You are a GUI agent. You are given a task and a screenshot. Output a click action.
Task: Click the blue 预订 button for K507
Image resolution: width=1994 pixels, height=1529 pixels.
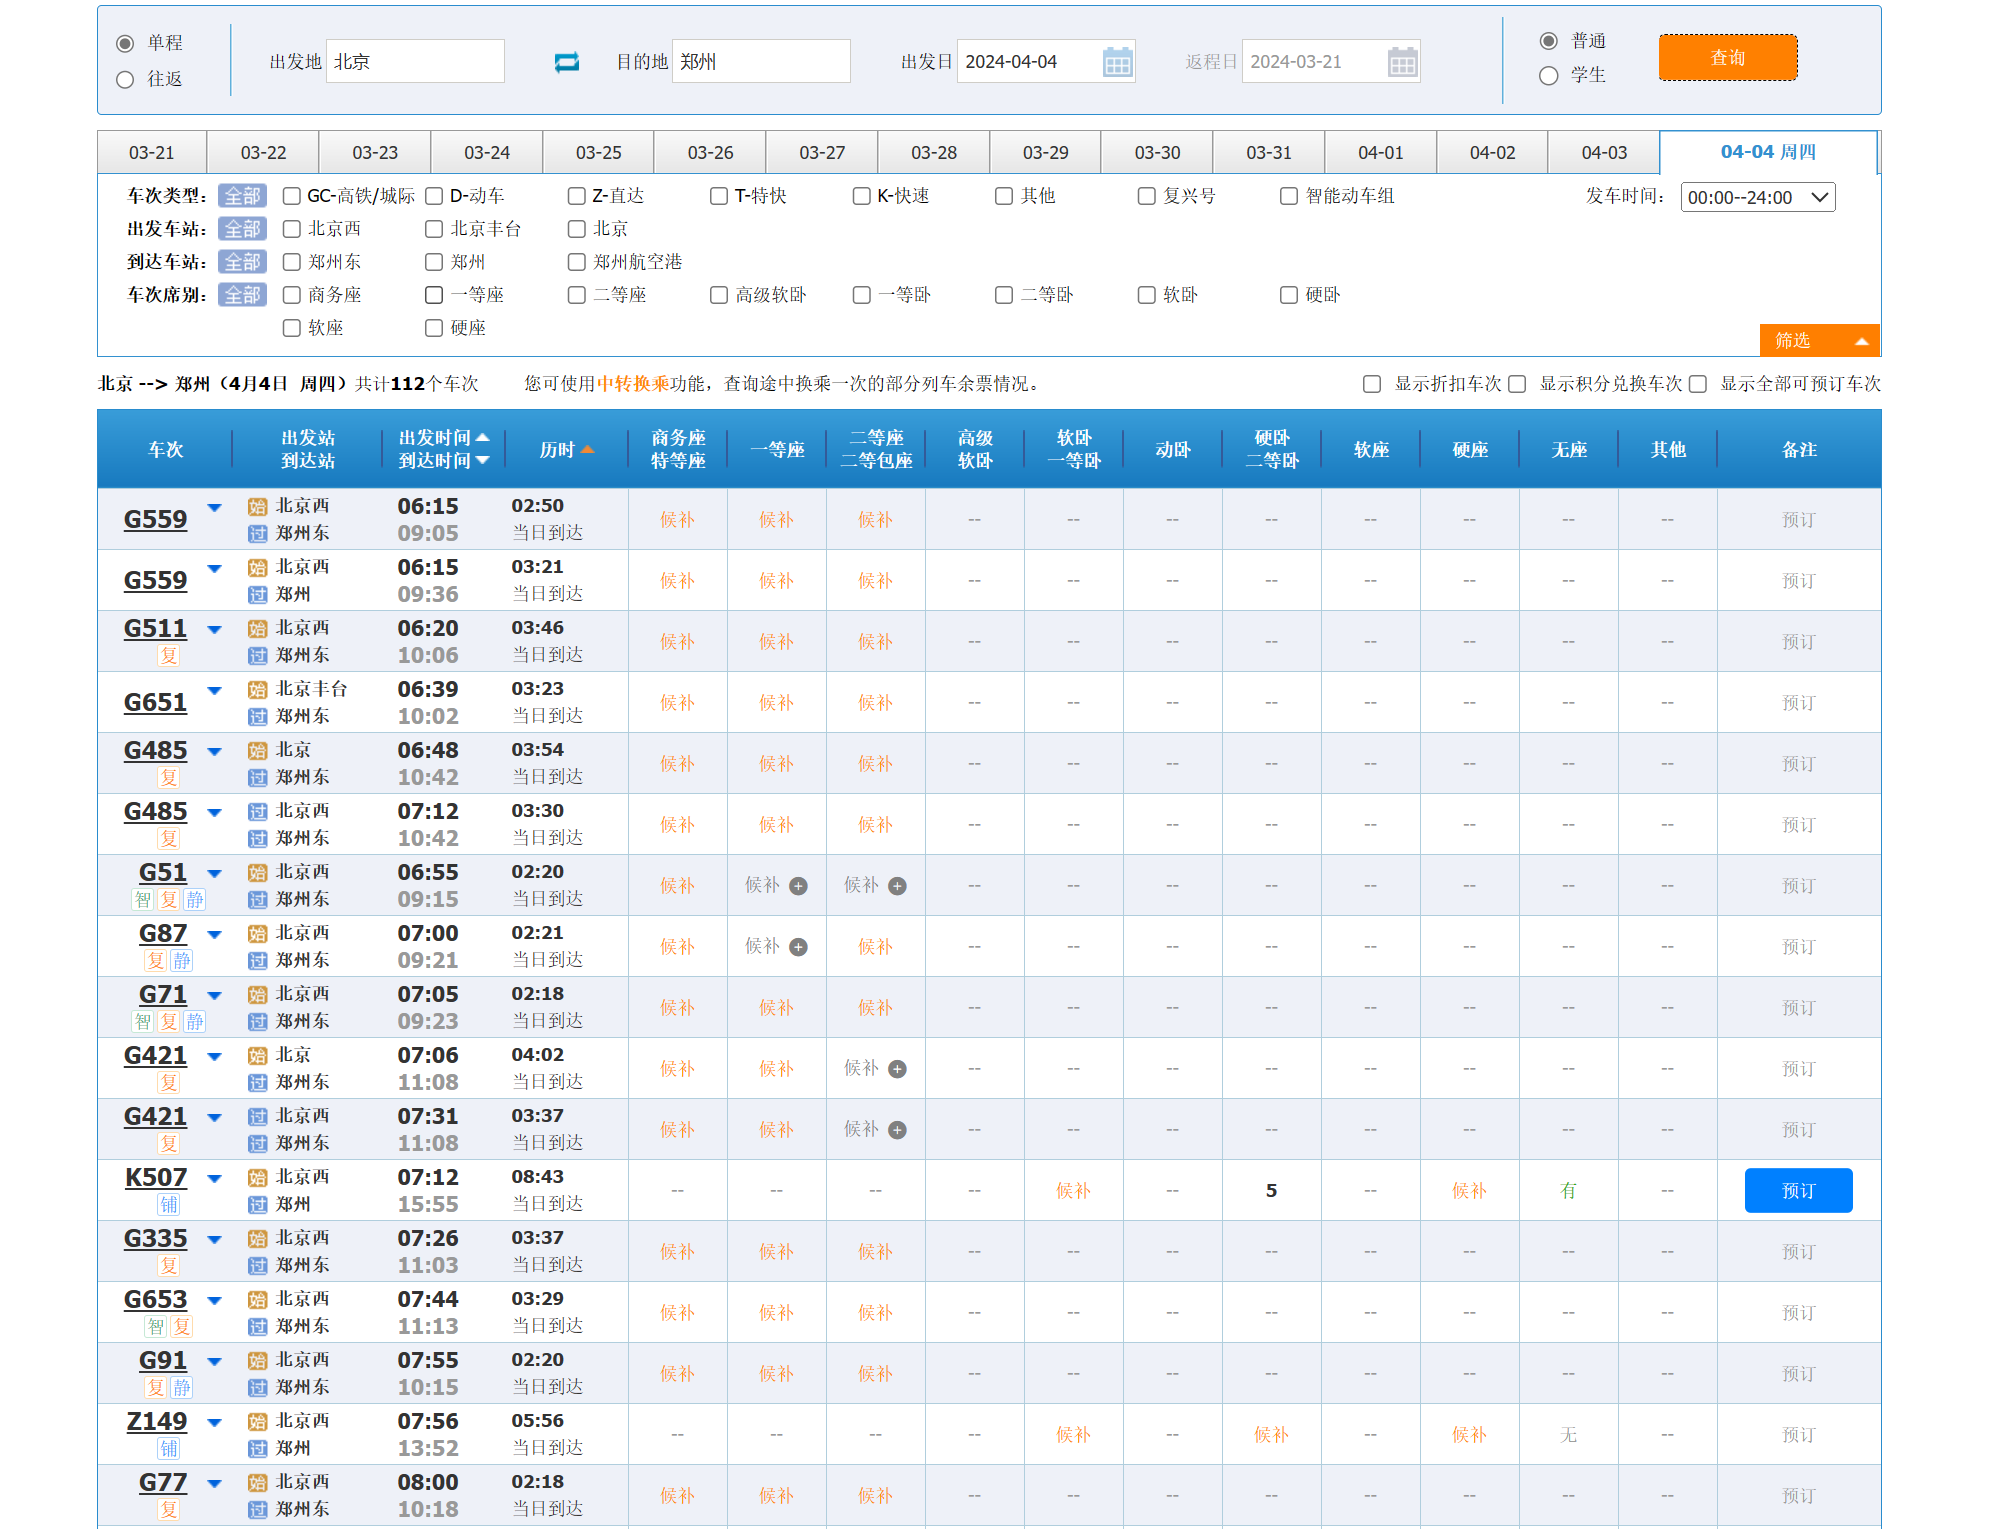tap(1797, 1191)
